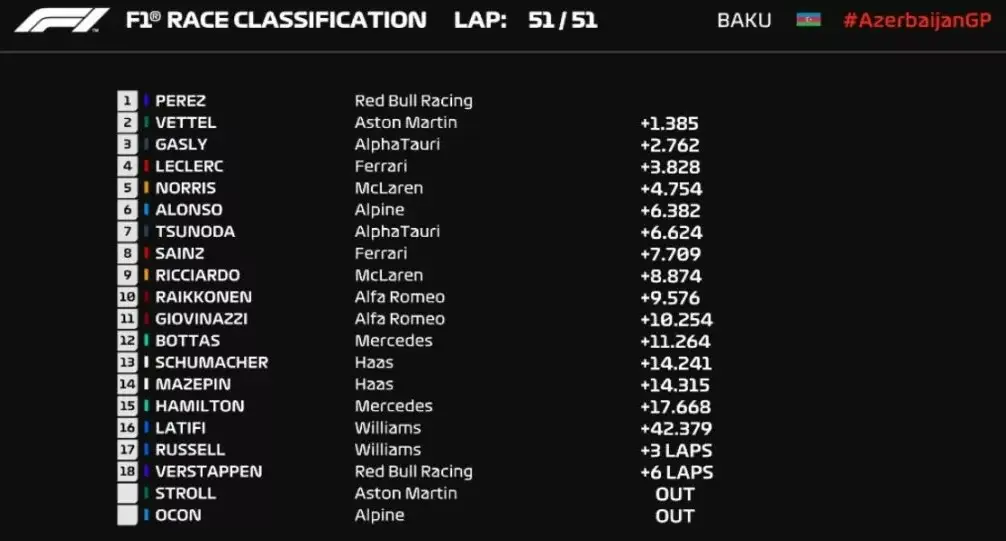Click the HAMILTON driver name
This screenshot has width=1006, height=541.
coord(199,406)
